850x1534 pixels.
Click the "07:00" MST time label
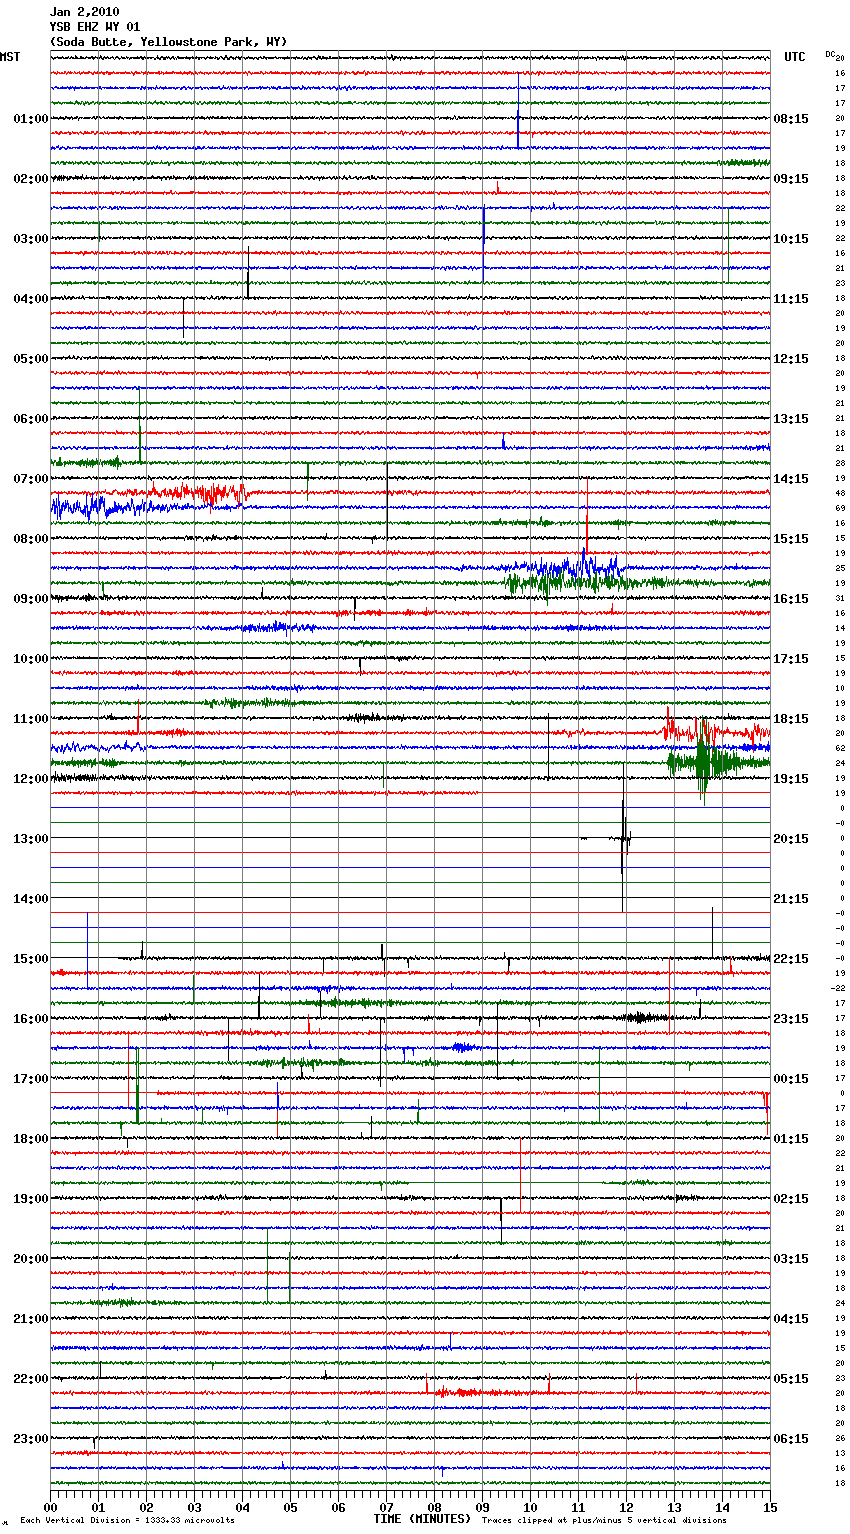point(31,479)
